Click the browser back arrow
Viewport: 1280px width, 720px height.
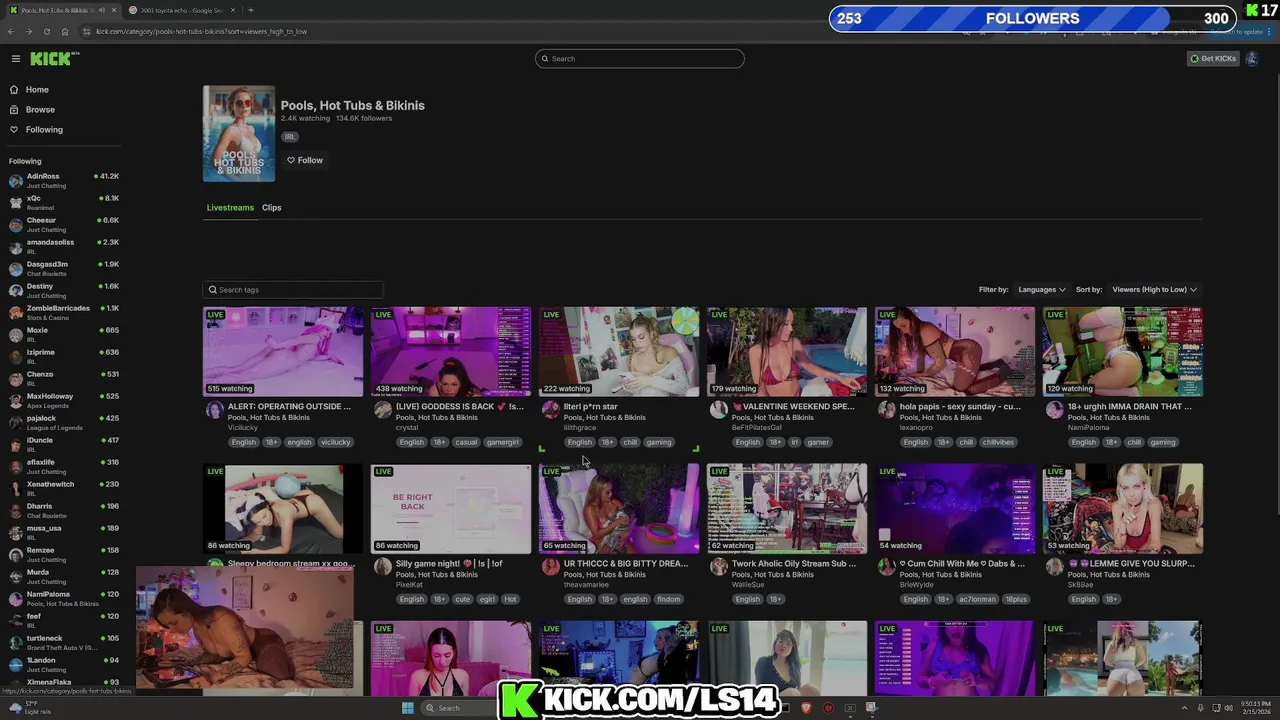point(11,31)
